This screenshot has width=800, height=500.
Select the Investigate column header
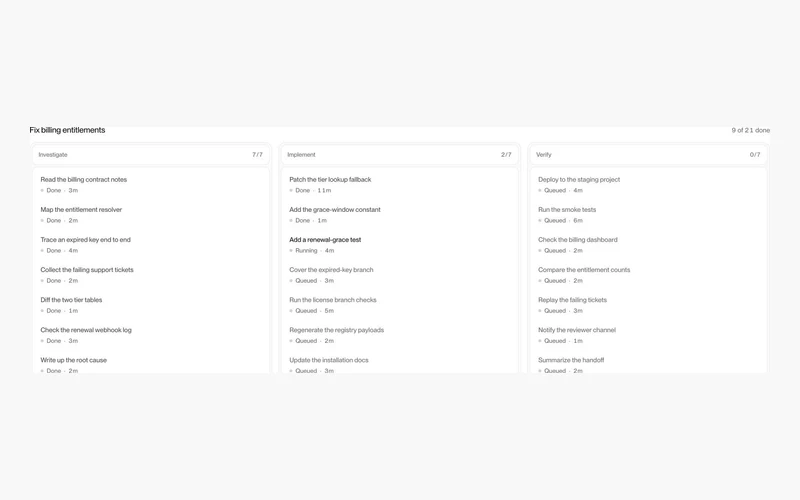tap(151, 155)
